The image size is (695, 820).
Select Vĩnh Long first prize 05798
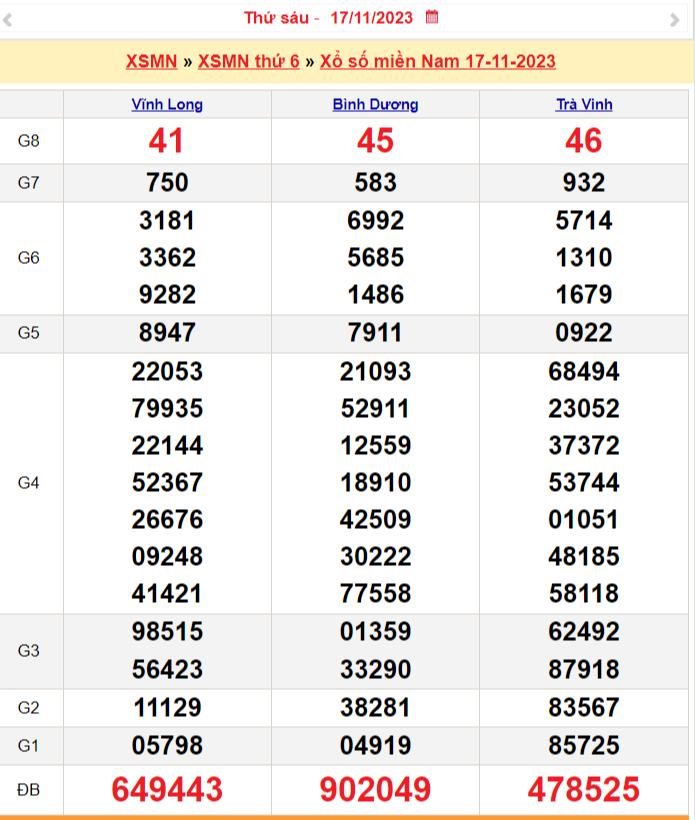click(167, 745)
